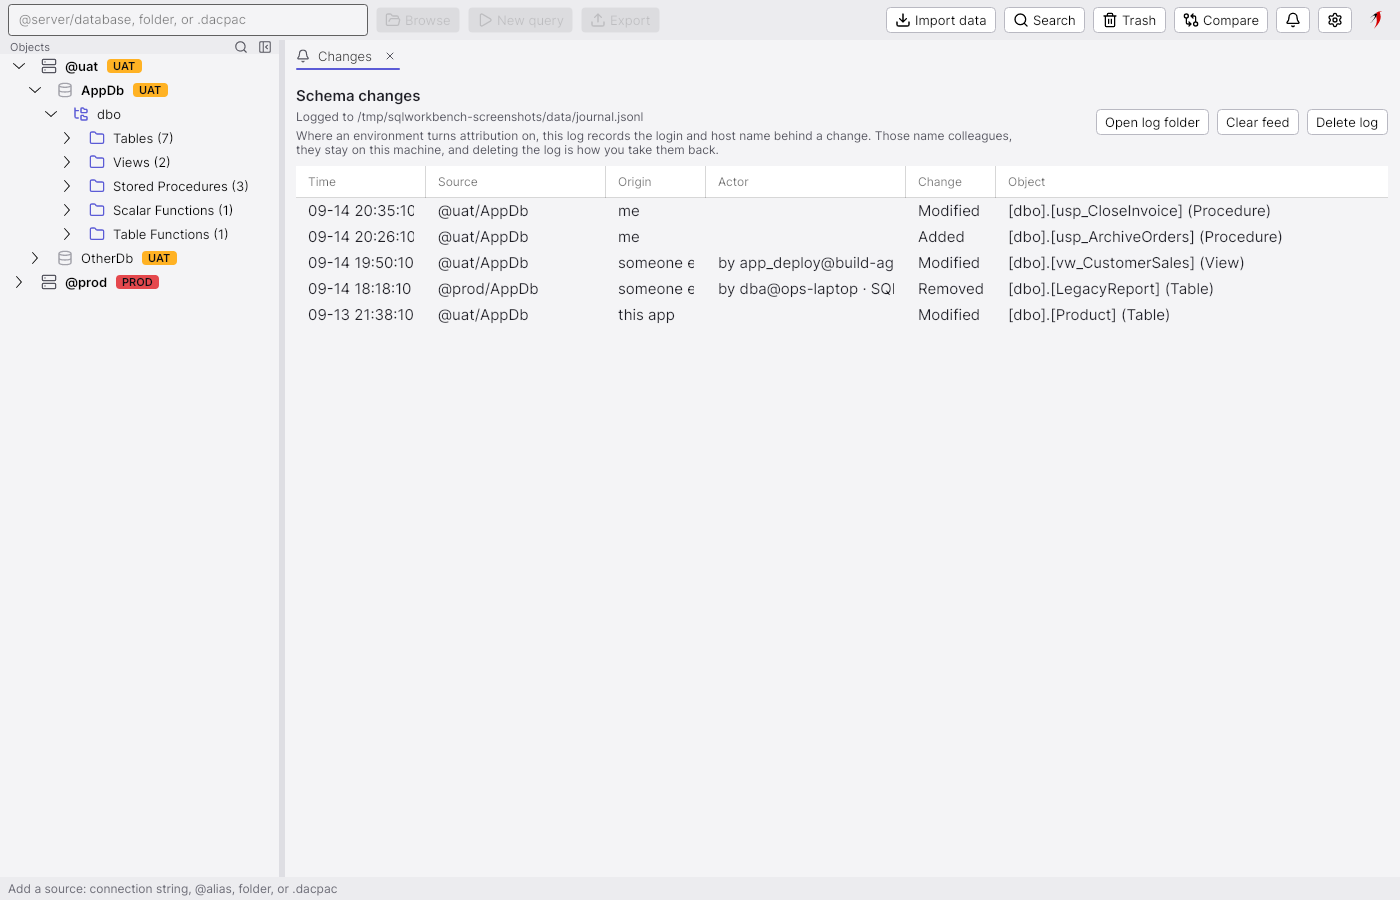Click the Clear feed button
The width and height of the screenshot is (1400, 900).
click(x=1258, y=122)
